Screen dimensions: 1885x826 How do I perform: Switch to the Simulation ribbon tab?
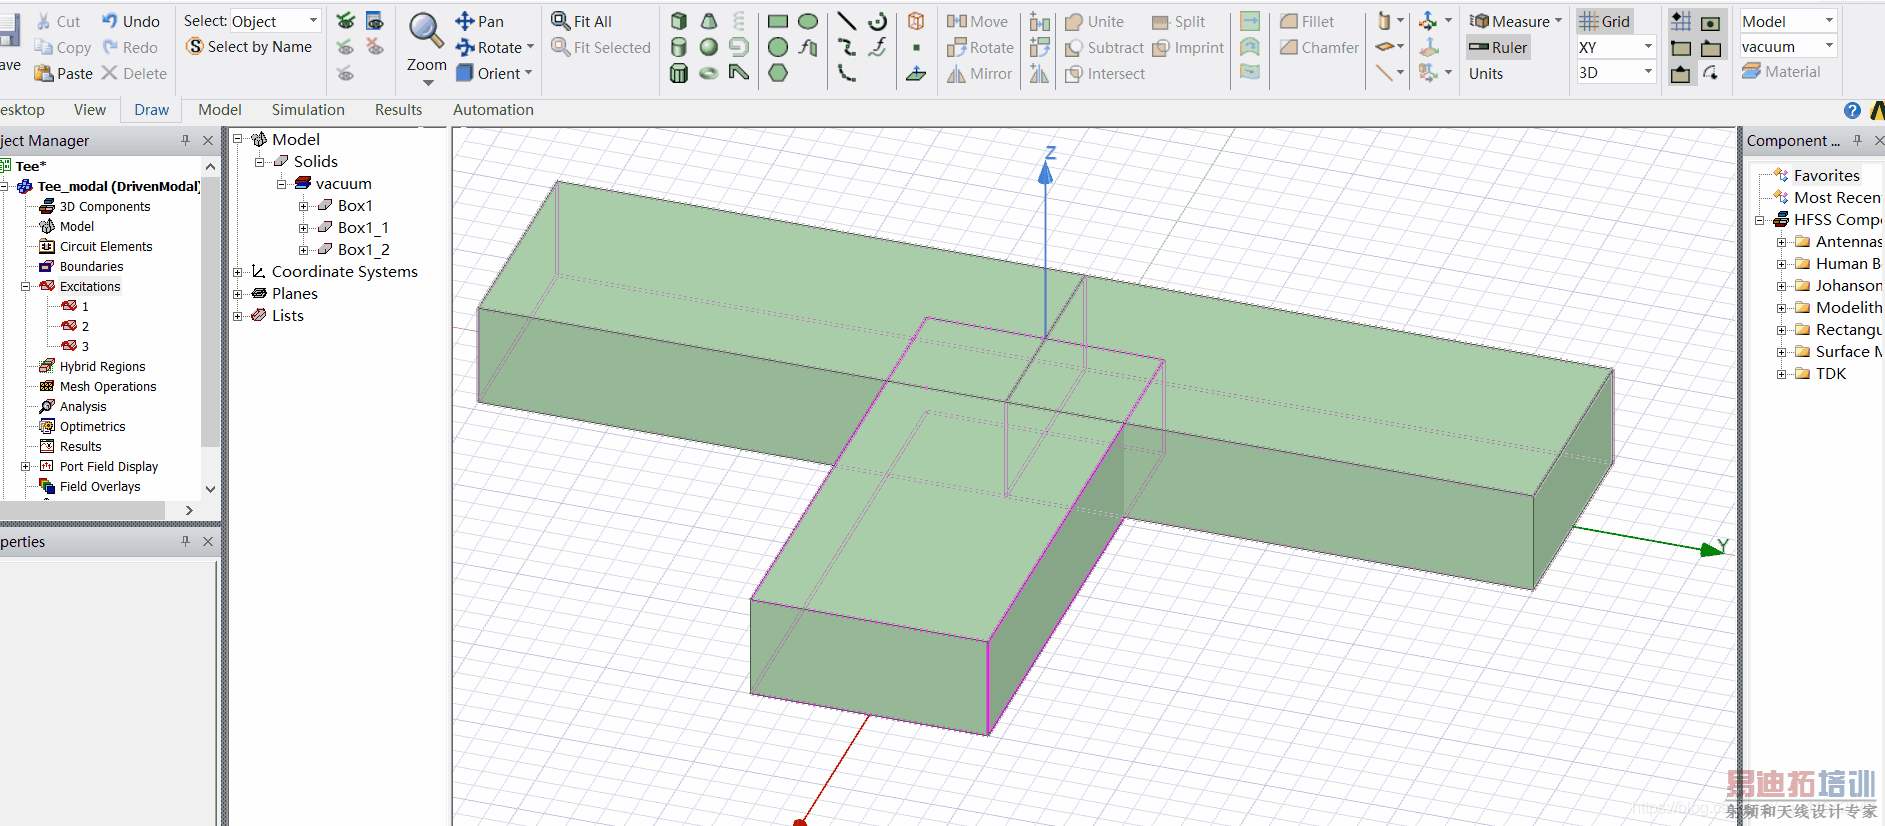click(x=308, y=110)
